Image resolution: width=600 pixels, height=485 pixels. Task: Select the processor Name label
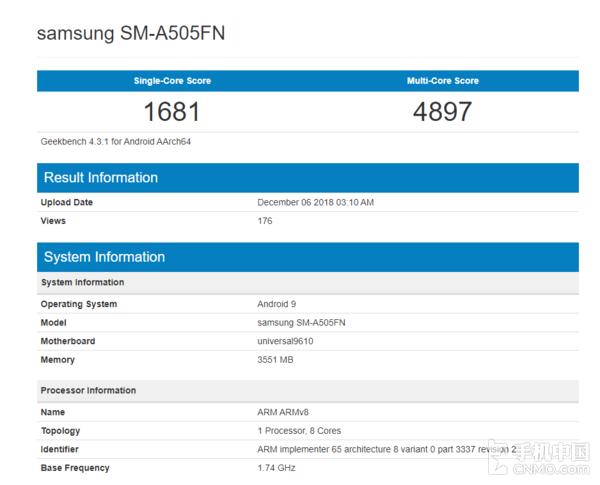tap(53, 412)
